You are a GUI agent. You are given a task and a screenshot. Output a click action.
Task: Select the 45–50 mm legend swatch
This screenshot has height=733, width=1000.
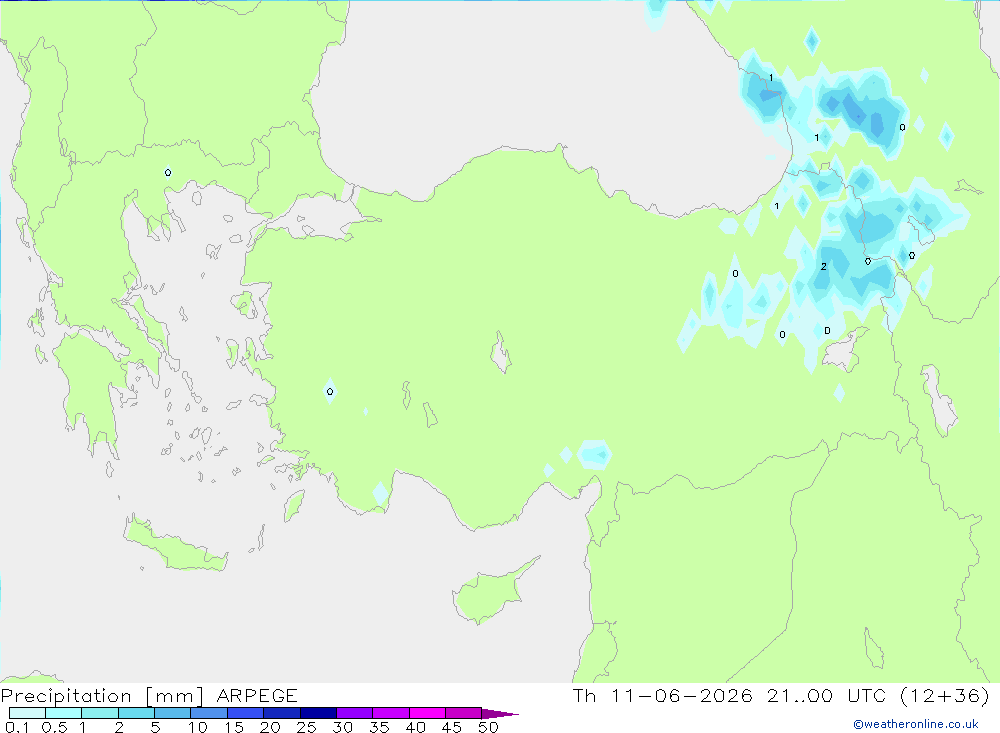464,713
